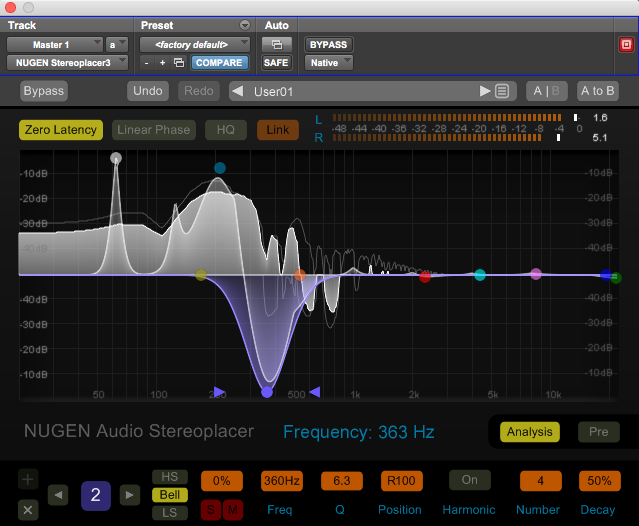
Task: Click the right bandwidth triangle handle
Action: [315, 392]
